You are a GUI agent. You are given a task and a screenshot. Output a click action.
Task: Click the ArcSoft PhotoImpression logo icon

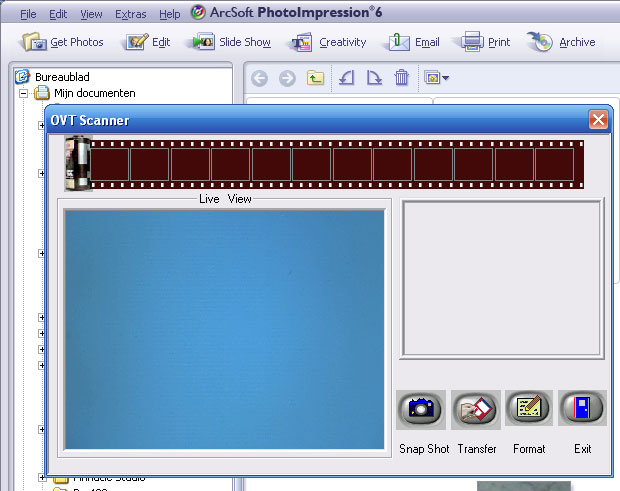click(x=198, y=13)
